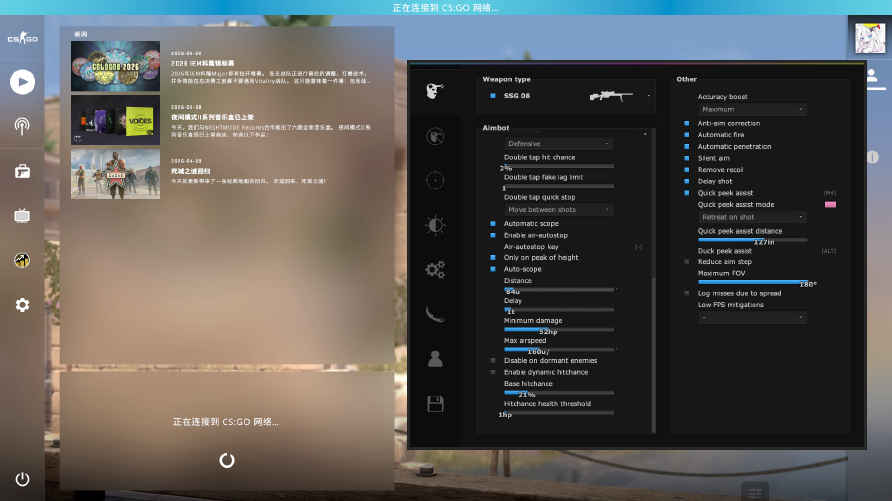Select the double-gears misc tab in overlay menu
The width and height of the screenshot is (892, 501).
[x=435, y=269]
